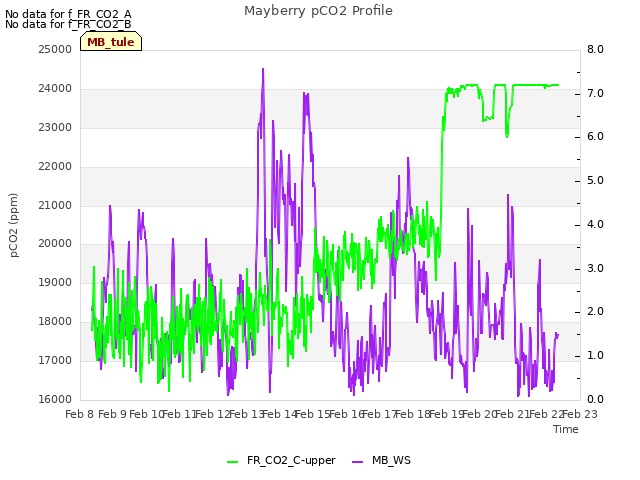Image resolution: width=640 pixels, height=480 pixels.
Task: Click the 6.0 right-axis tick label
Action: pyautogui.click(x=595, y=137)
